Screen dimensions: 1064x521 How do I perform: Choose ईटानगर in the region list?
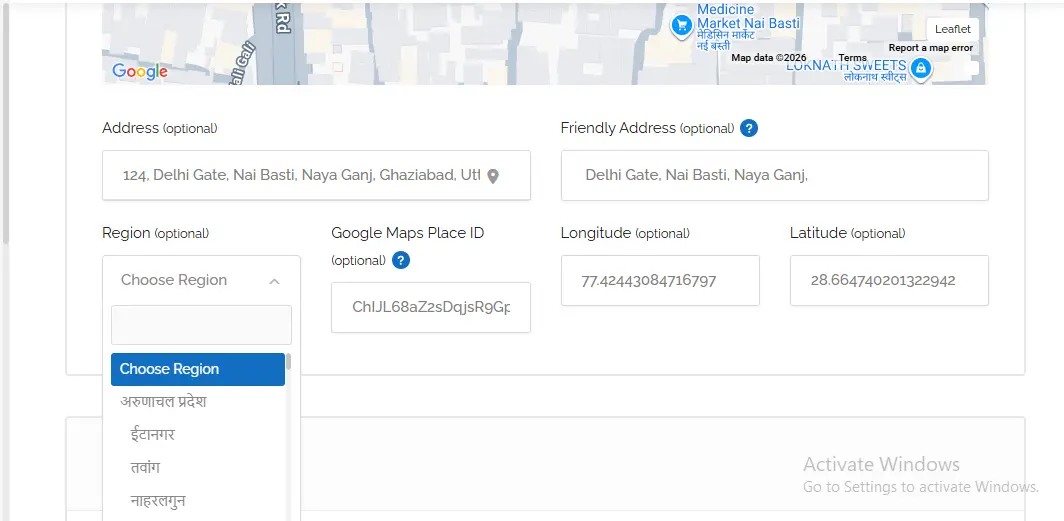coord(153,435)
